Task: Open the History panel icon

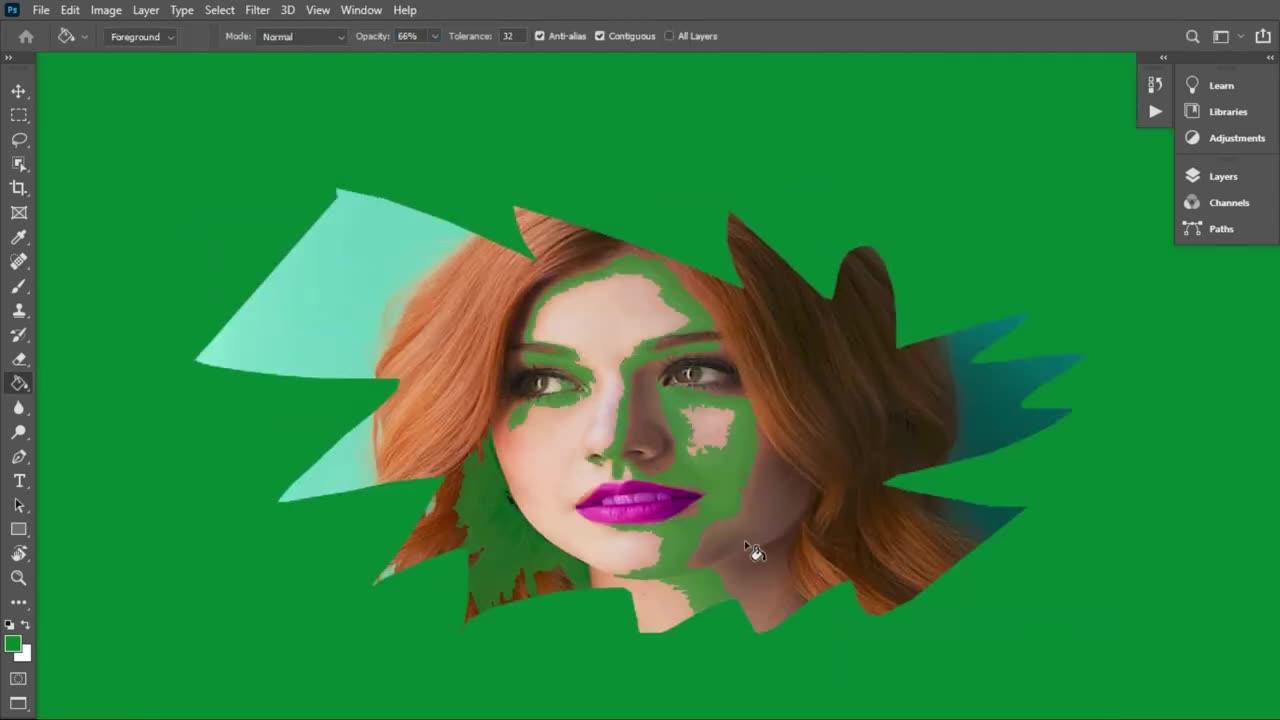Action: pos(1155,85)
